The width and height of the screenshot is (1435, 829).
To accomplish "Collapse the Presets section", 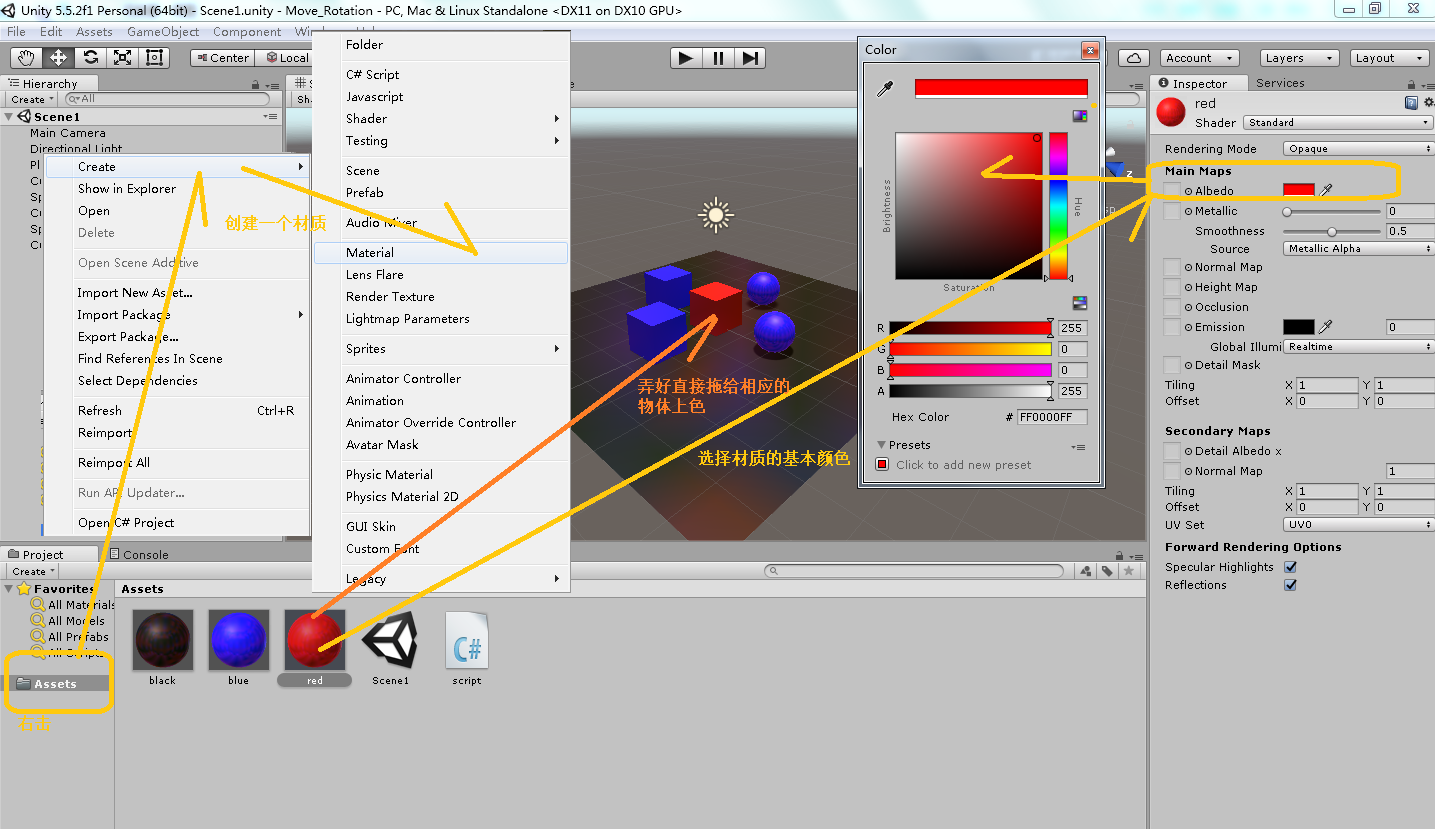I will point(881,445).
